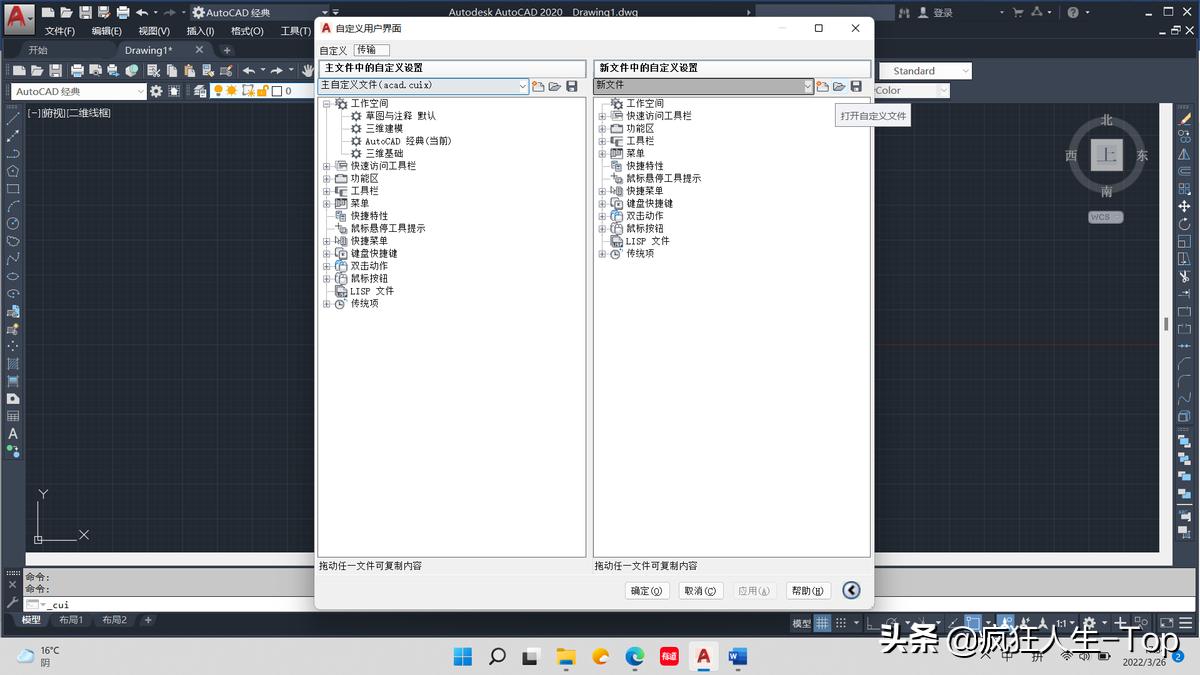Screen dimensions: 1200x675
Task: Click the collapse arrow beside the Help button
Action: tap(851, 590)
